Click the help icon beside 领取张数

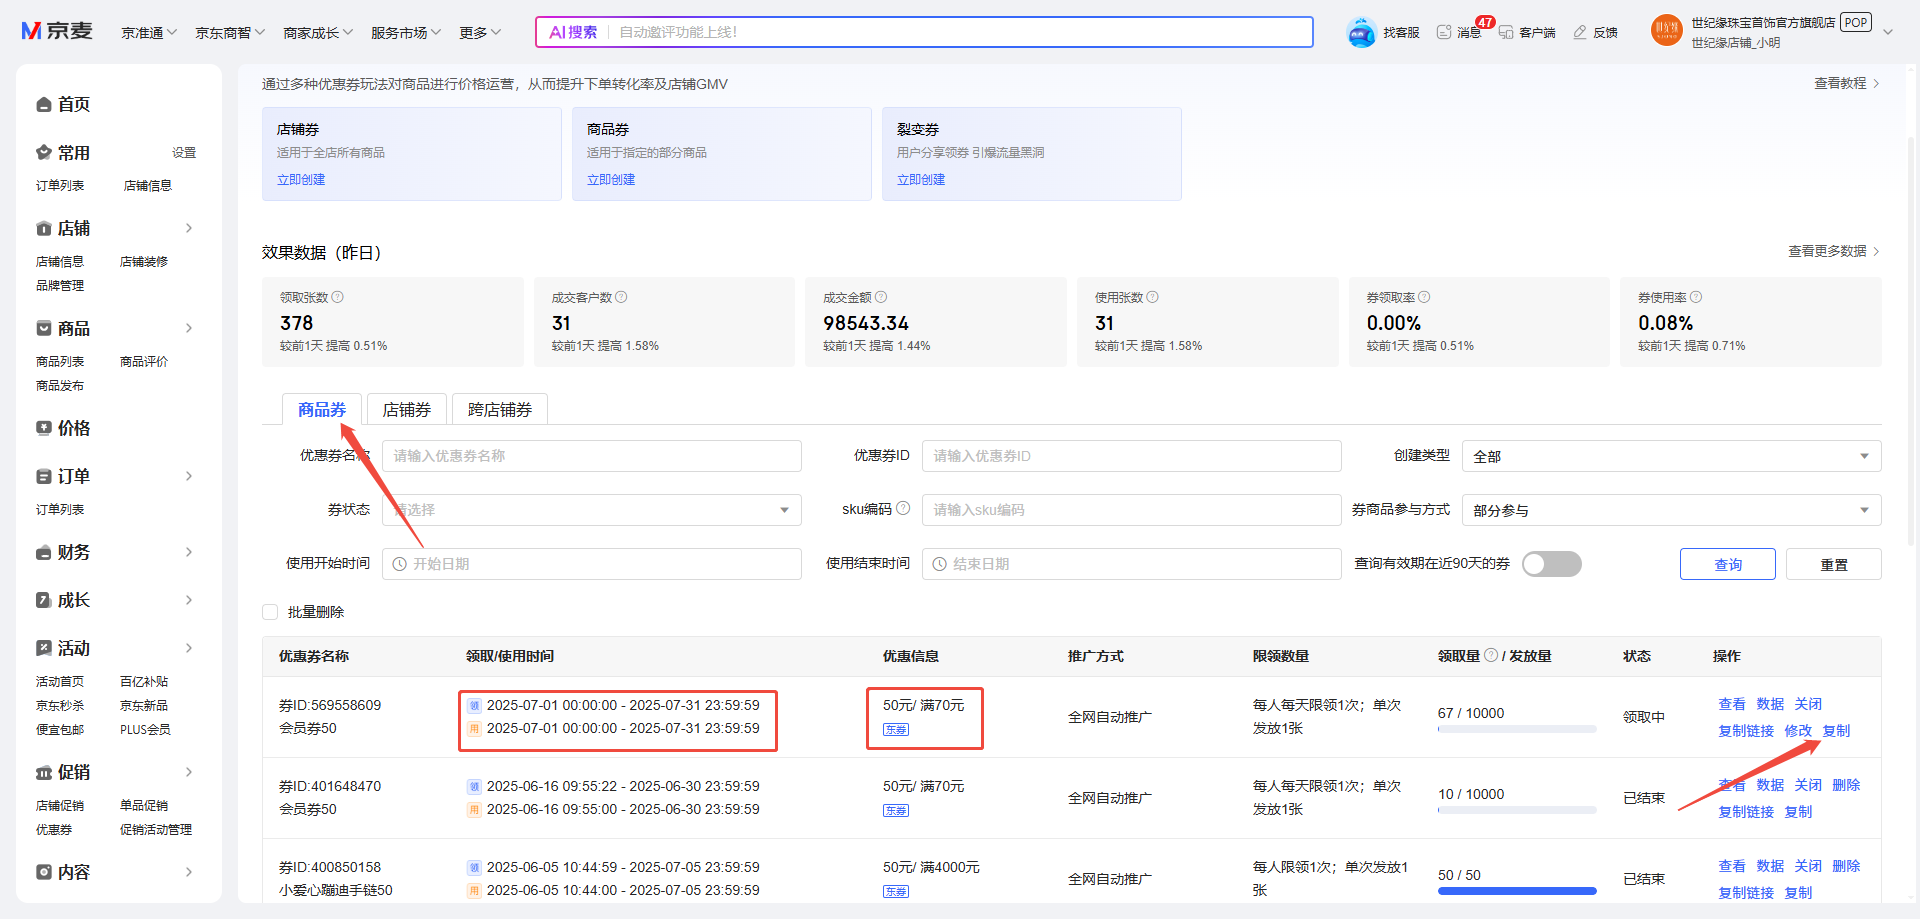338,297
